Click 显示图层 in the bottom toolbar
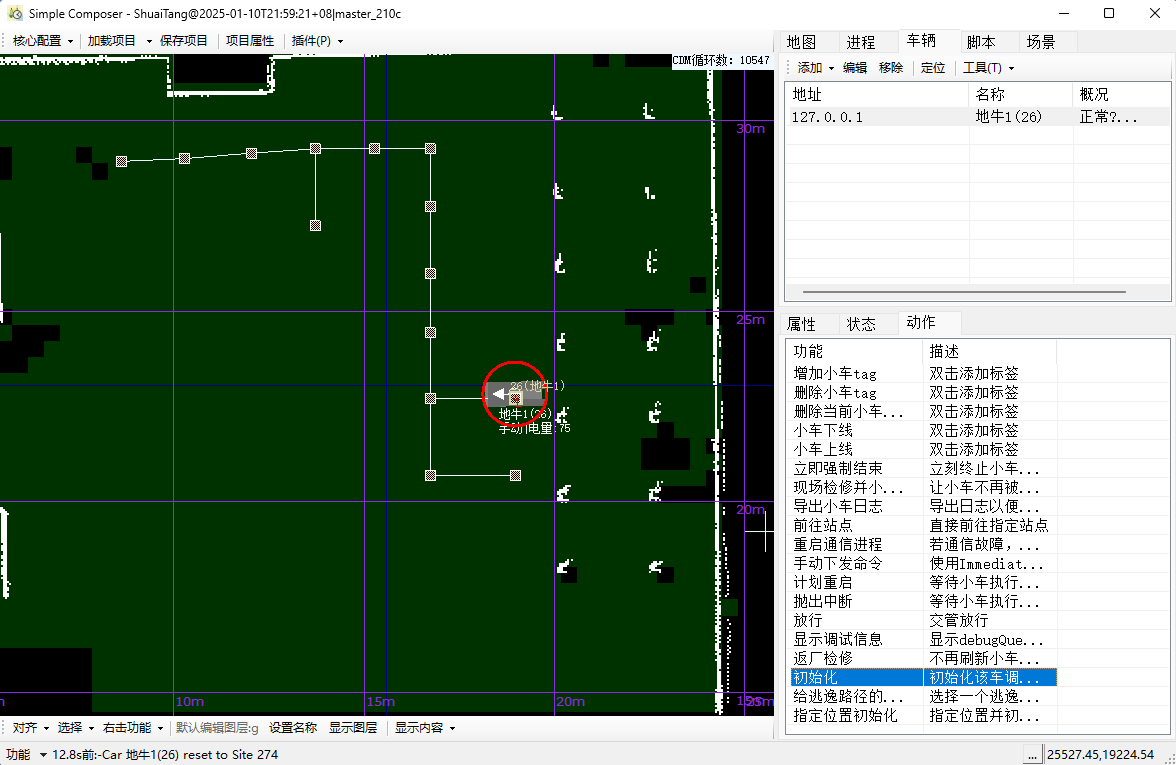This screenshot has height=765, width=1176. click(x=353, y=728)
